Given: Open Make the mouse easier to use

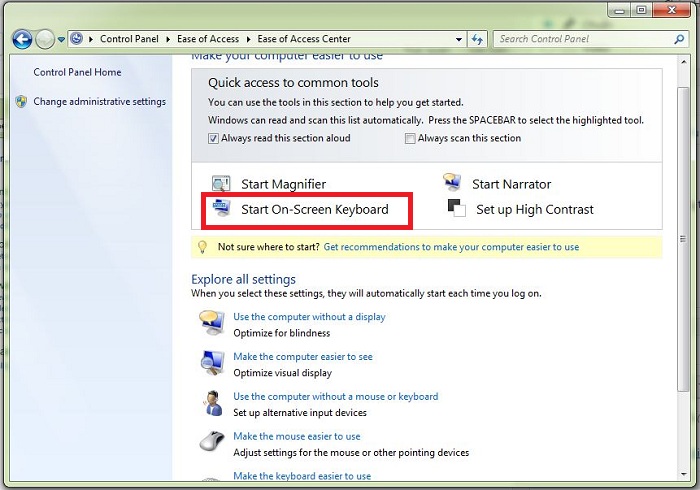Looking at the screenshot, I should click(x=297, y=436).
